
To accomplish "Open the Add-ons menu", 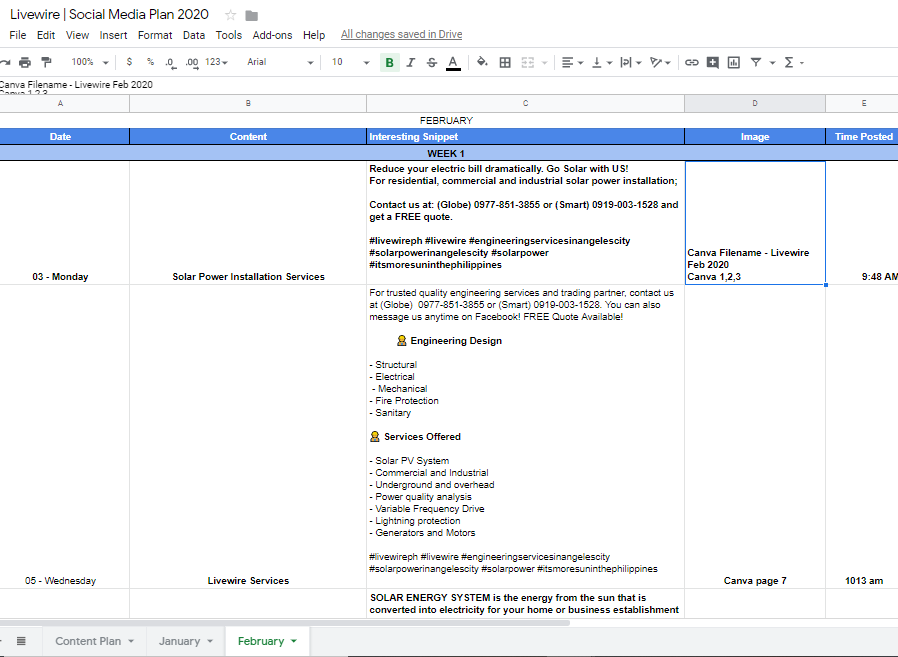I will pyautogui.click(x=272, y=35).
